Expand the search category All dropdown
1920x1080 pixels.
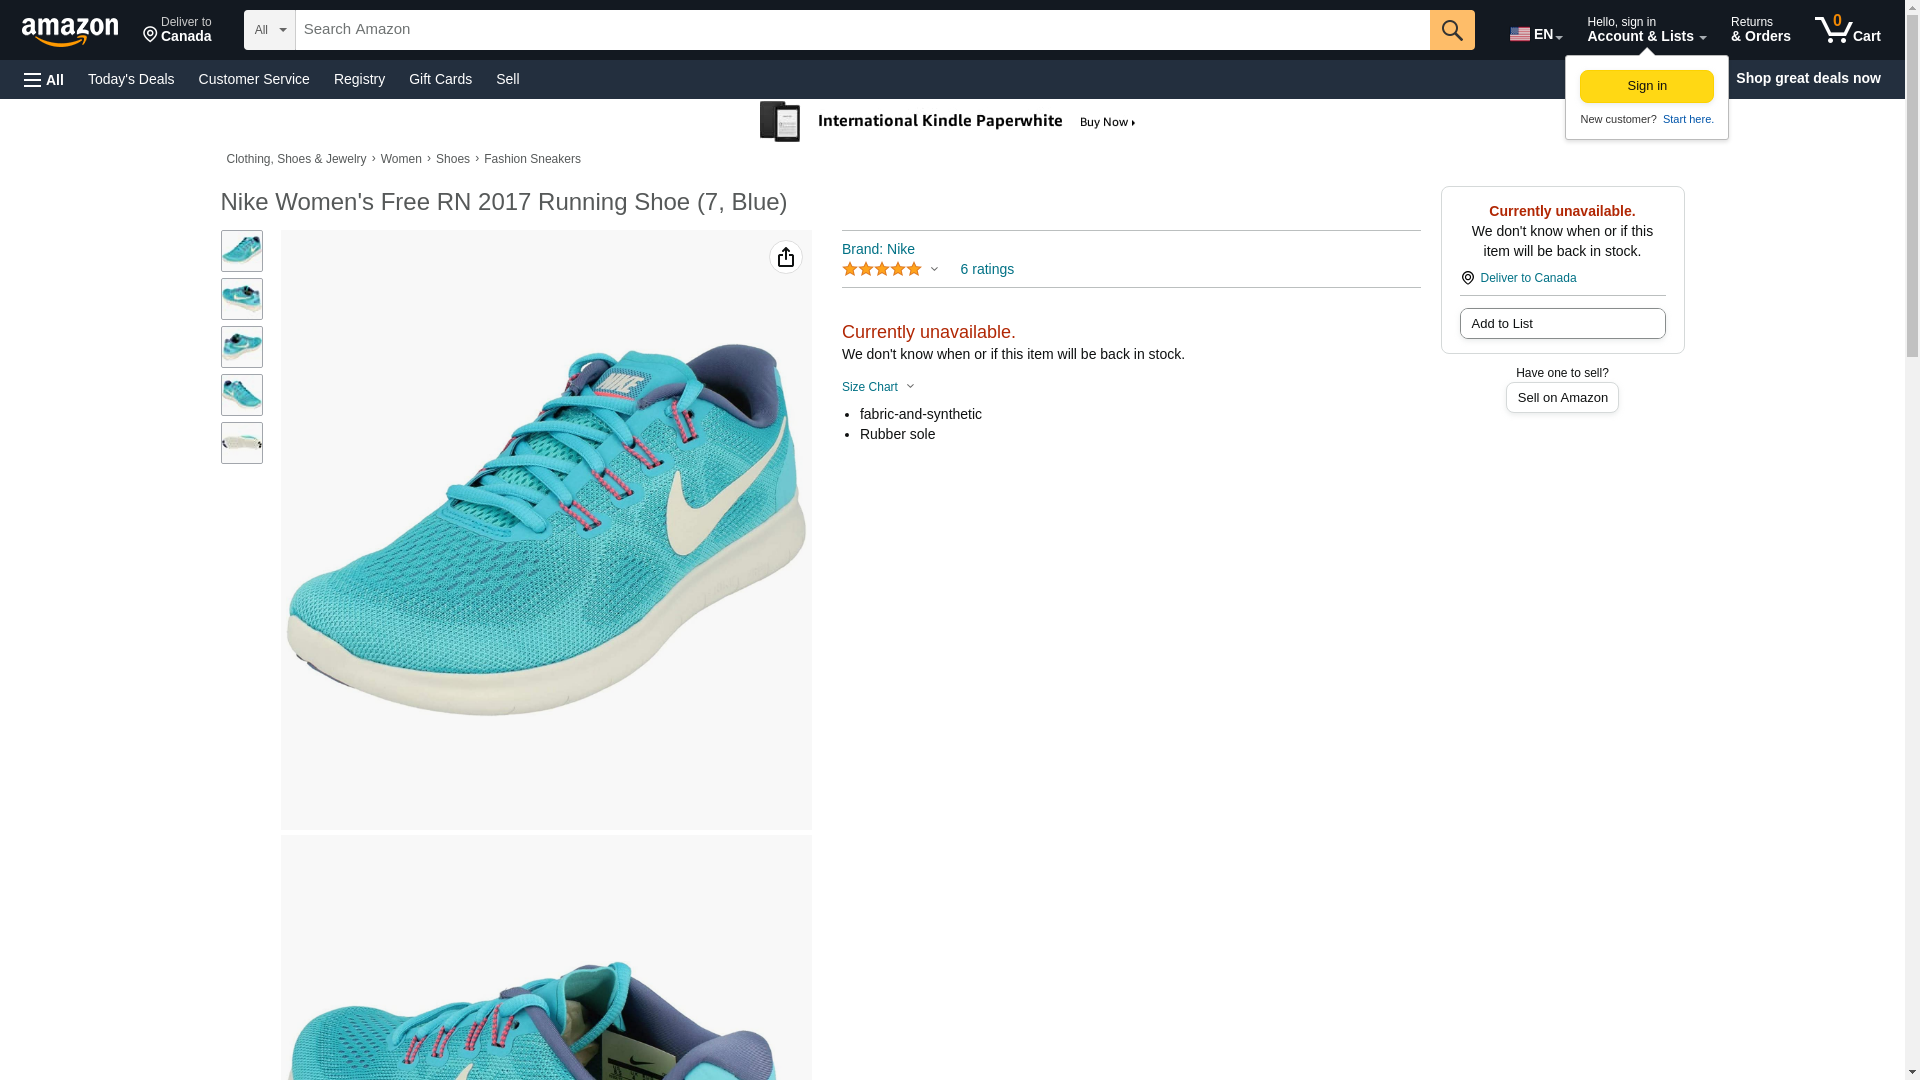(x=269, y=30)
